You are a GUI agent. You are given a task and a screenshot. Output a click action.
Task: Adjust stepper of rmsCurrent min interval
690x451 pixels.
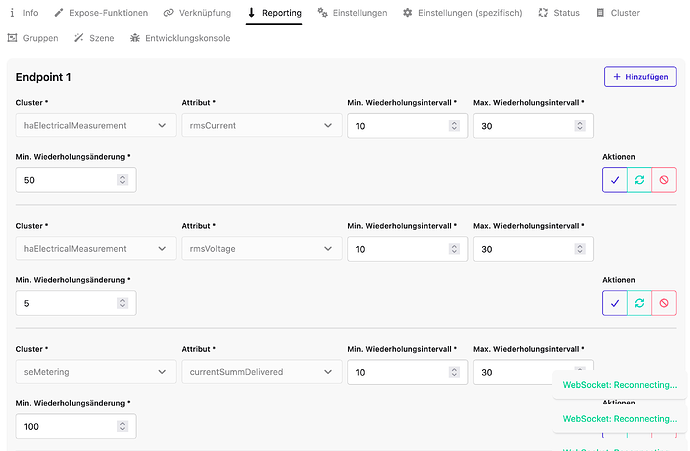(454, 126)
